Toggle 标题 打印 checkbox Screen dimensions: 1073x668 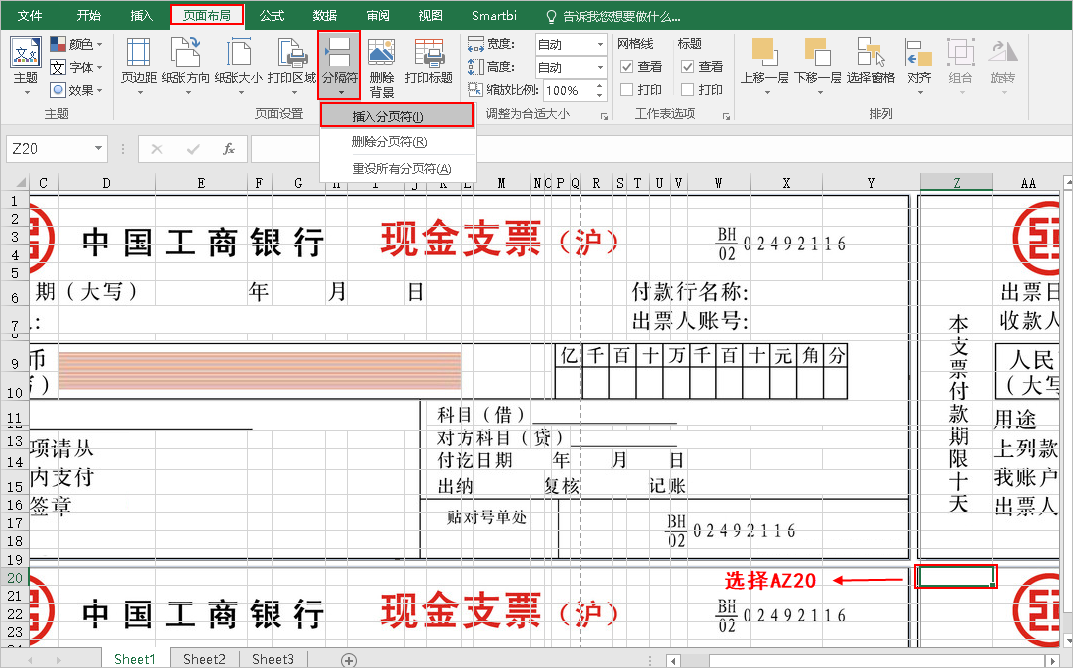(x=688, y=90)
